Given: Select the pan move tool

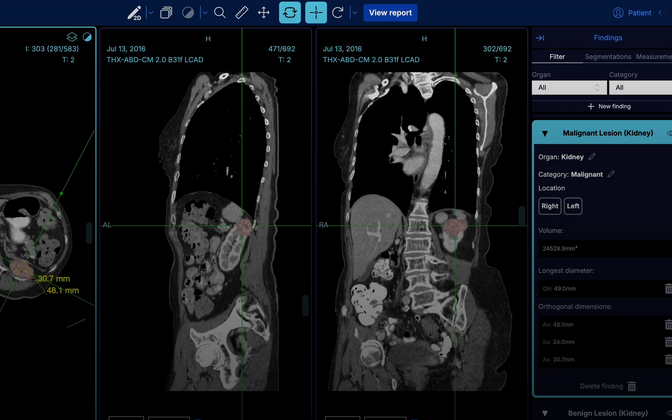Looking at the screenshot, I should click(264, 13).
